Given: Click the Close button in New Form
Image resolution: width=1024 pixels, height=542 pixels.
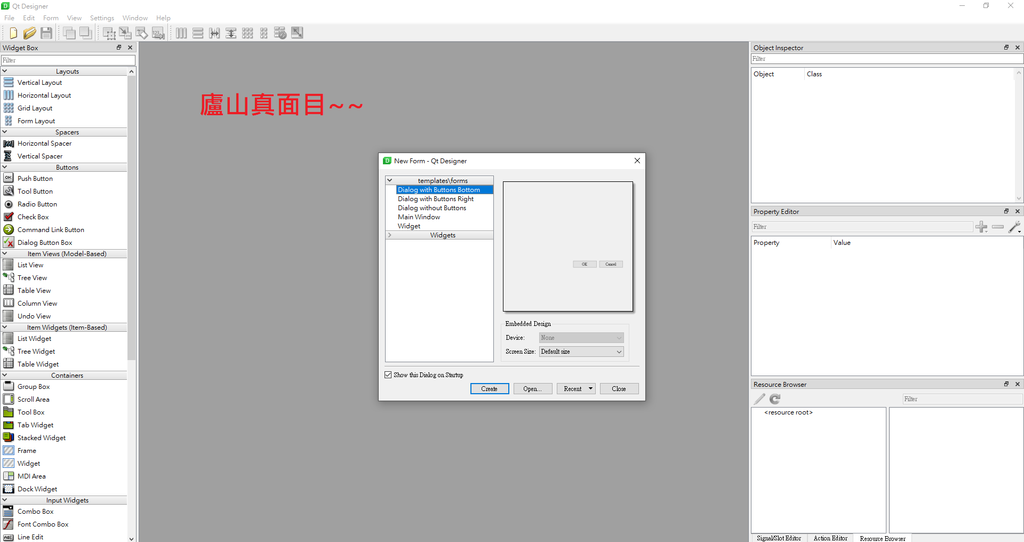Looking at the screenshot, I should [619, 389].
